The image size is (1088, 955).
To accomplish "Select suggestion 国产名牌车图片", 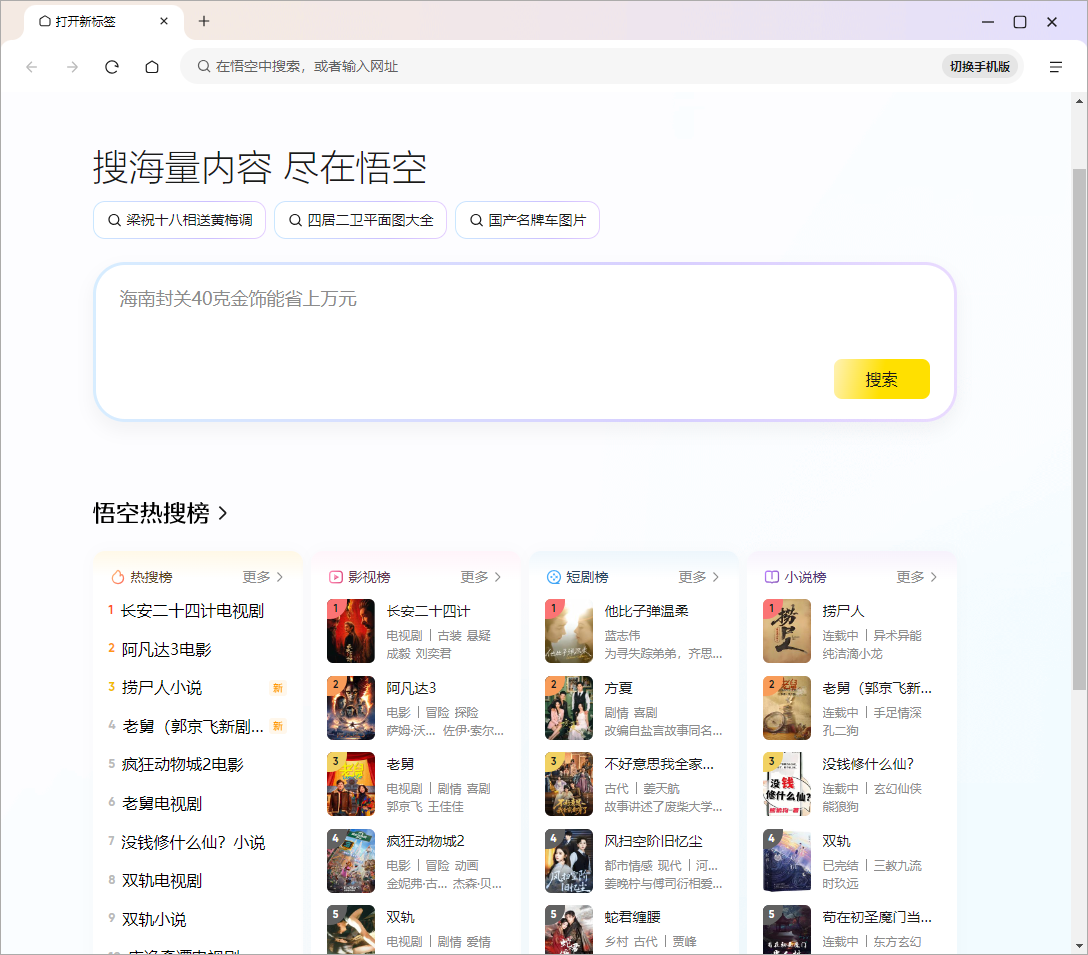I will coord(527,220).
